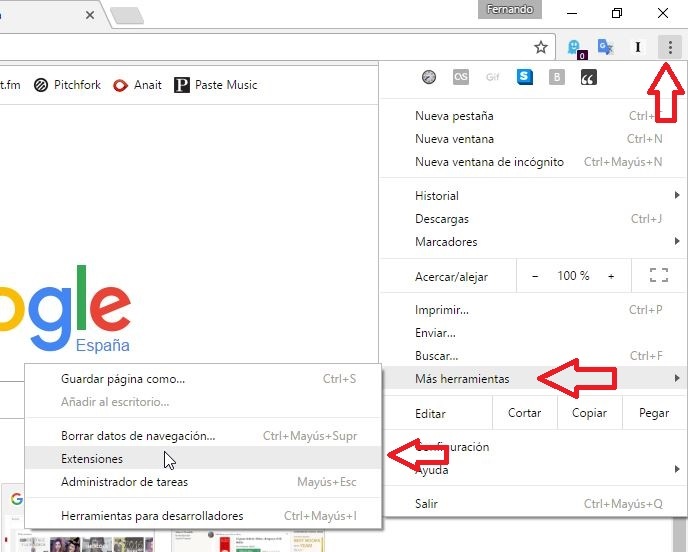The width and height of the screenshot is (688, 552).
Task: Open the Ghostery ghost extension
Action: 574,47
